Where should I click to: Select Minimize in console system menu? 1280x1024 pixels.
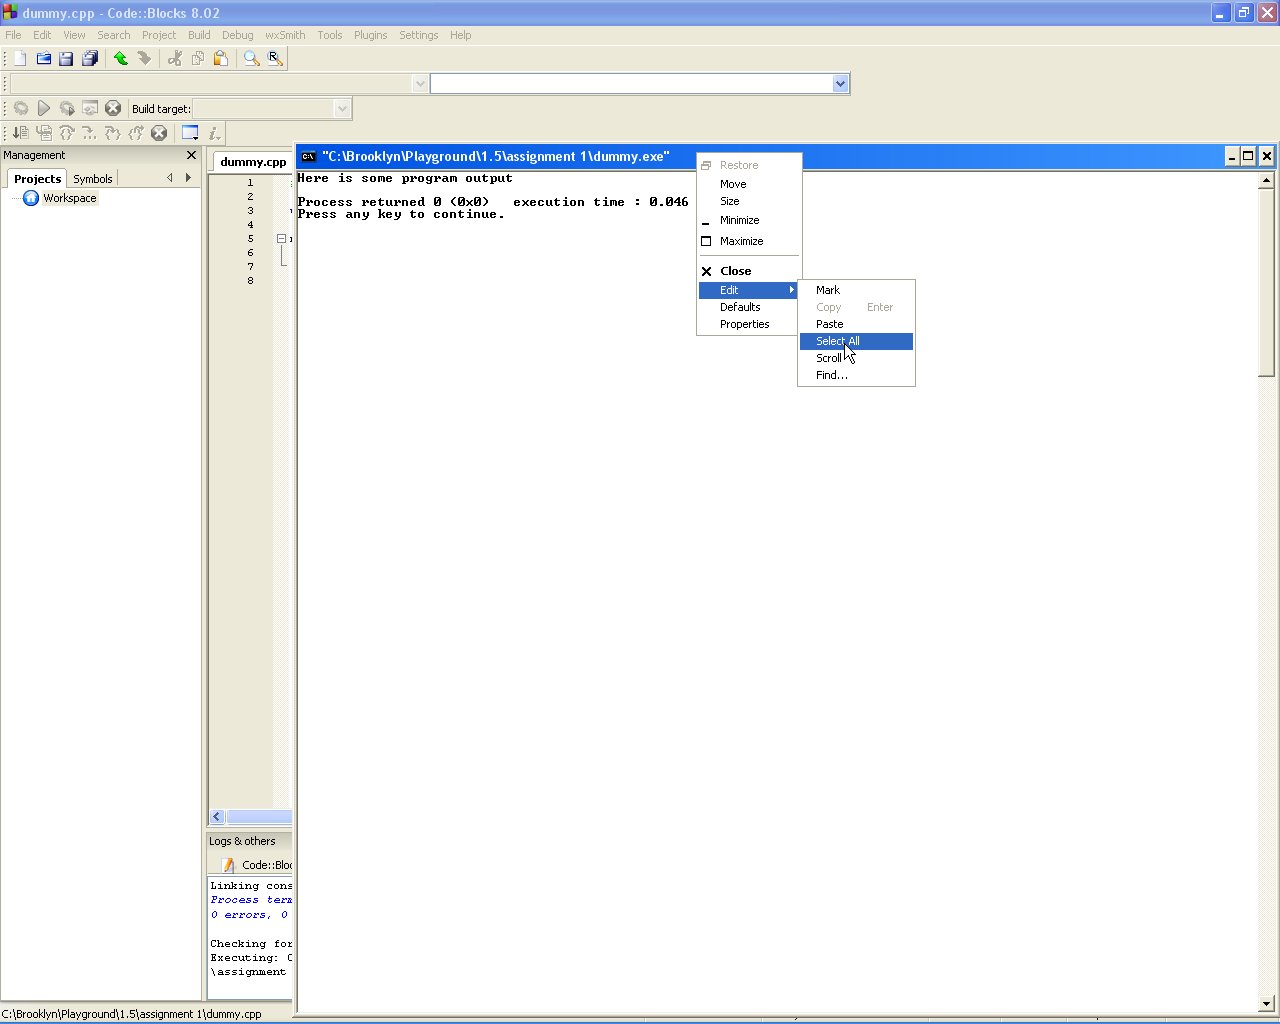click(x=748, y=220)
